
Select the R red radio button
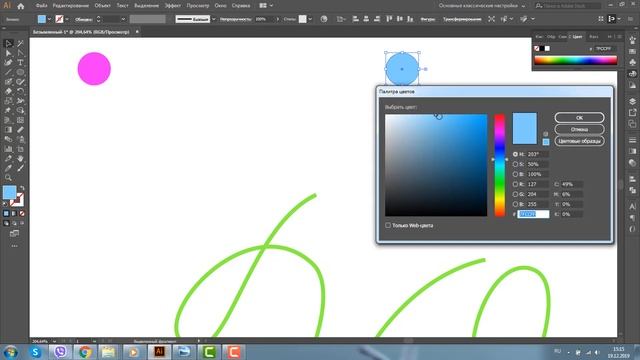516,184
